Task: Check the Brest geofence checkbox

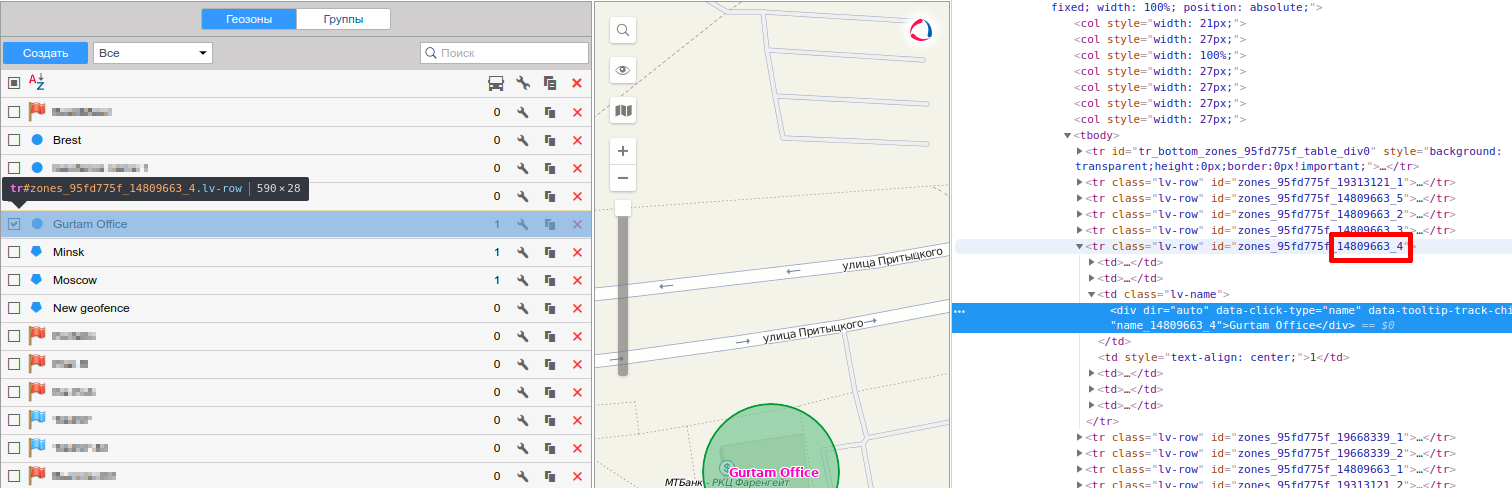Action: coord(14,140)
